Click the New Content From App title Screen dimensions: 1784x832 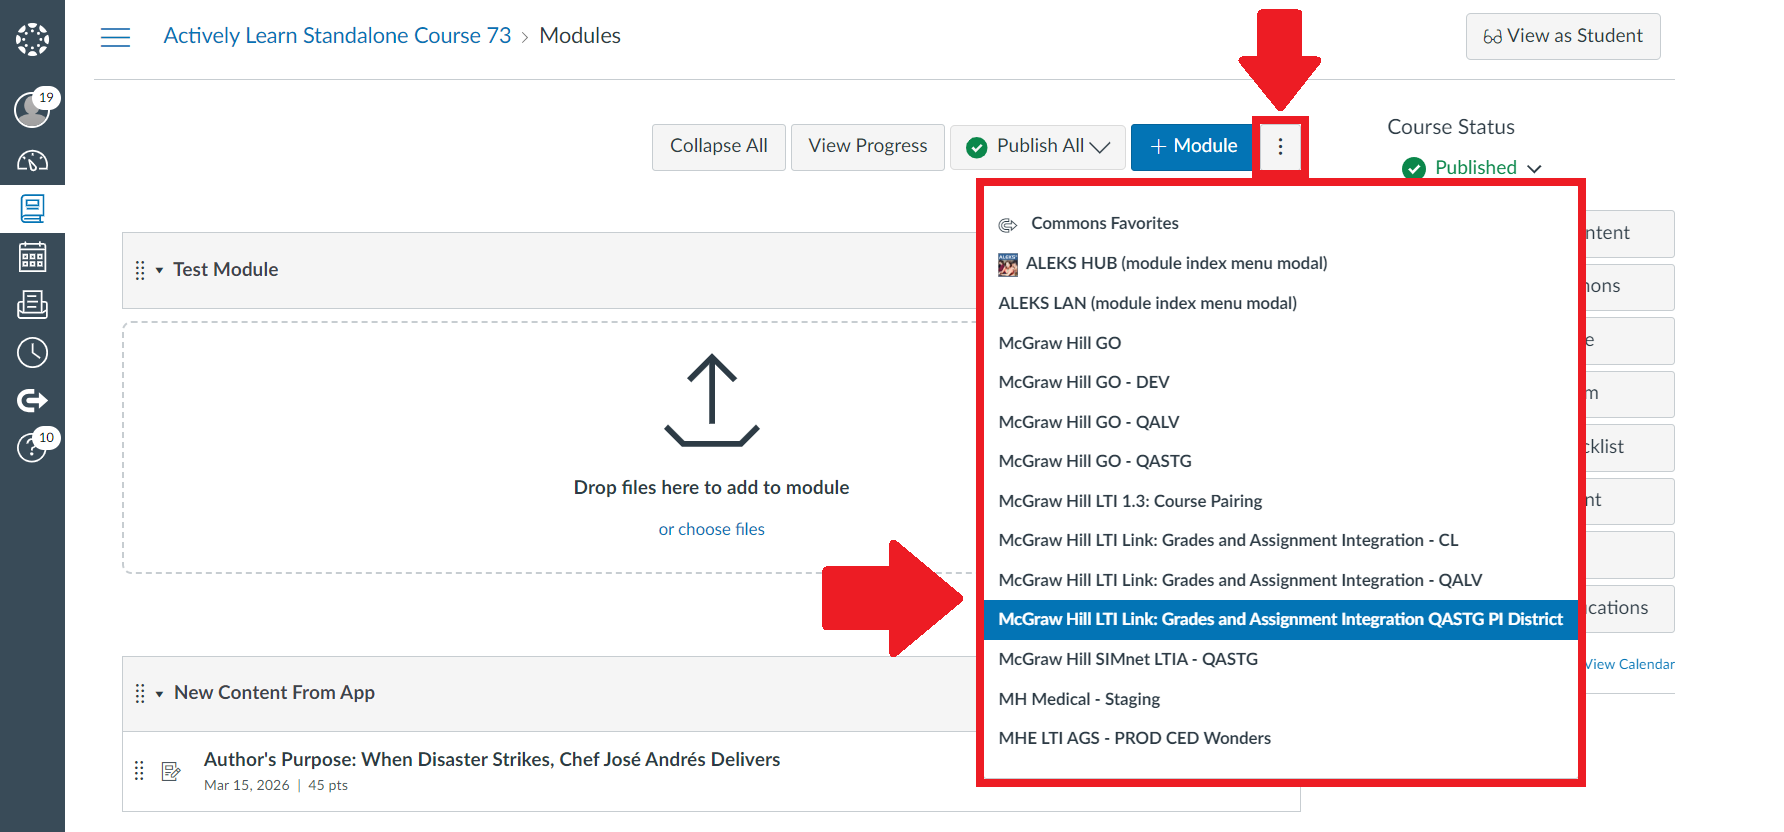tap(274, 693)
